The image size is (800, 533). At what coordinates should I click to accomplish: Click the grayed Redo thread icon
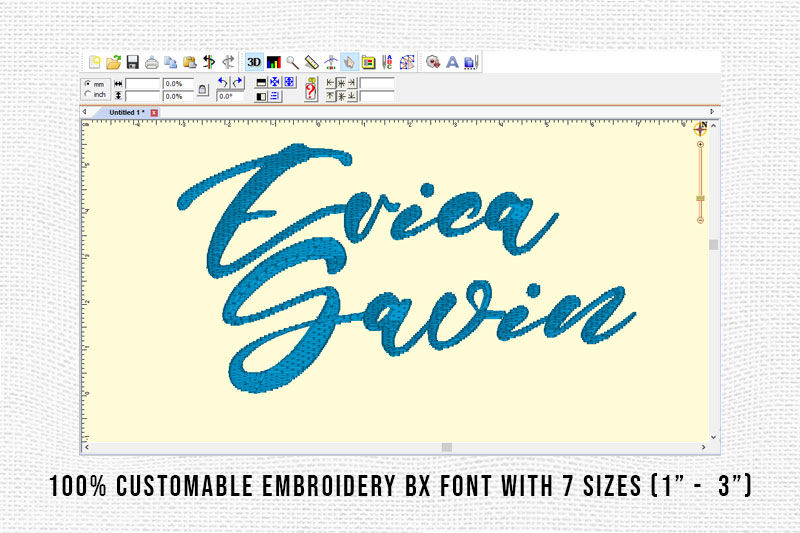point(229,62)
